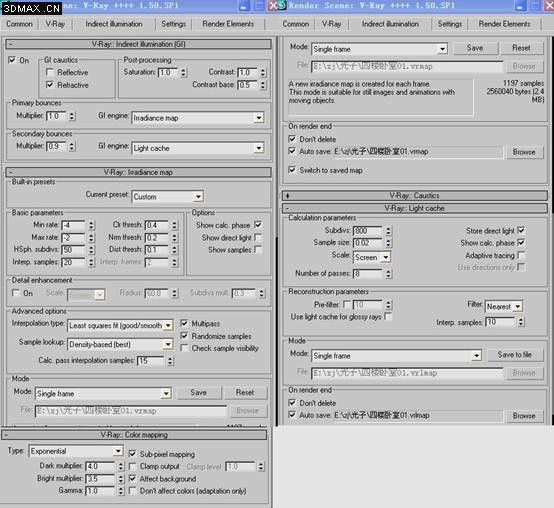Toggle the GI On checkbox

pyautogui.click(x=12, y=60)
